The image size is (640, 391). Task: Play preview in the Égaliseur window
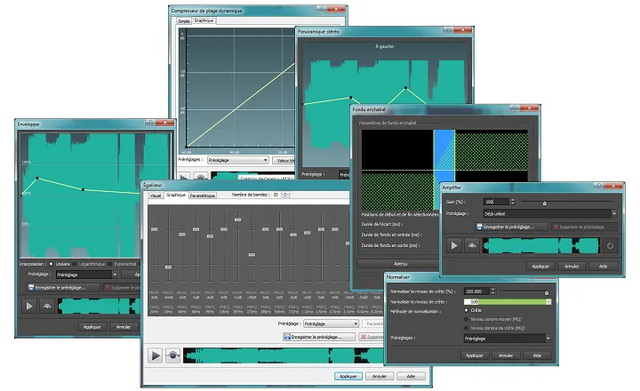point(156,355)
